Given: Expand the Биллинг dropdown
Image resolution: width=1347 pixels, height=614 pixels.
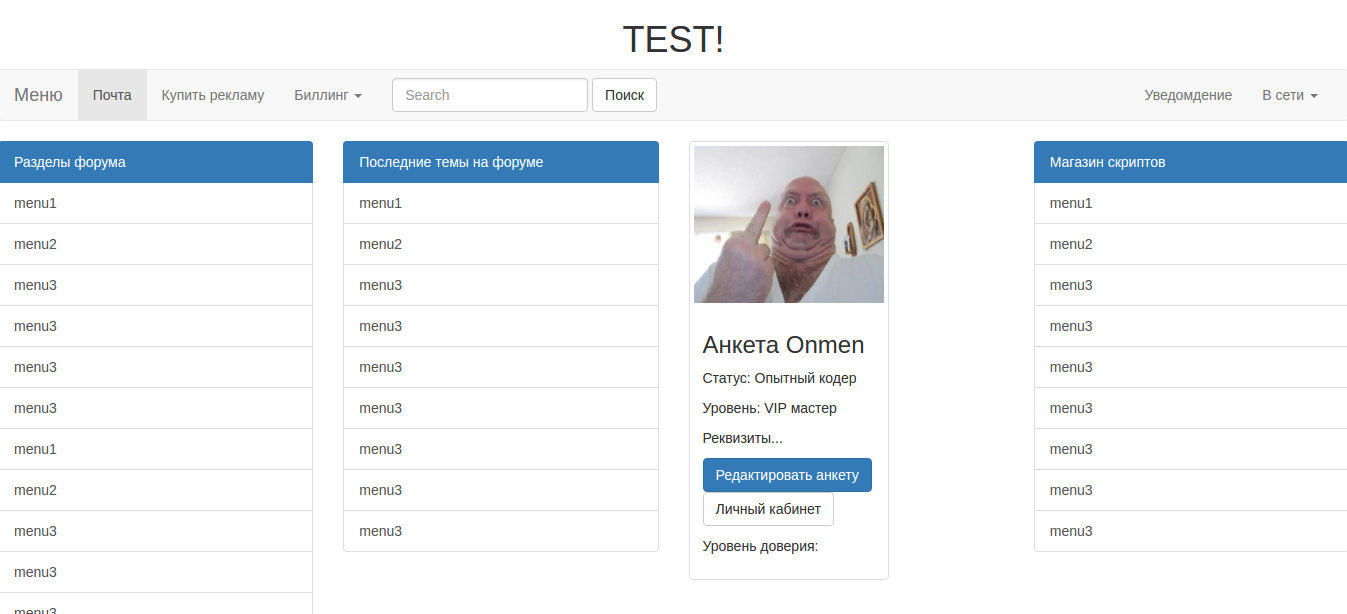Looking at the screenshot, I should (327, 95).
